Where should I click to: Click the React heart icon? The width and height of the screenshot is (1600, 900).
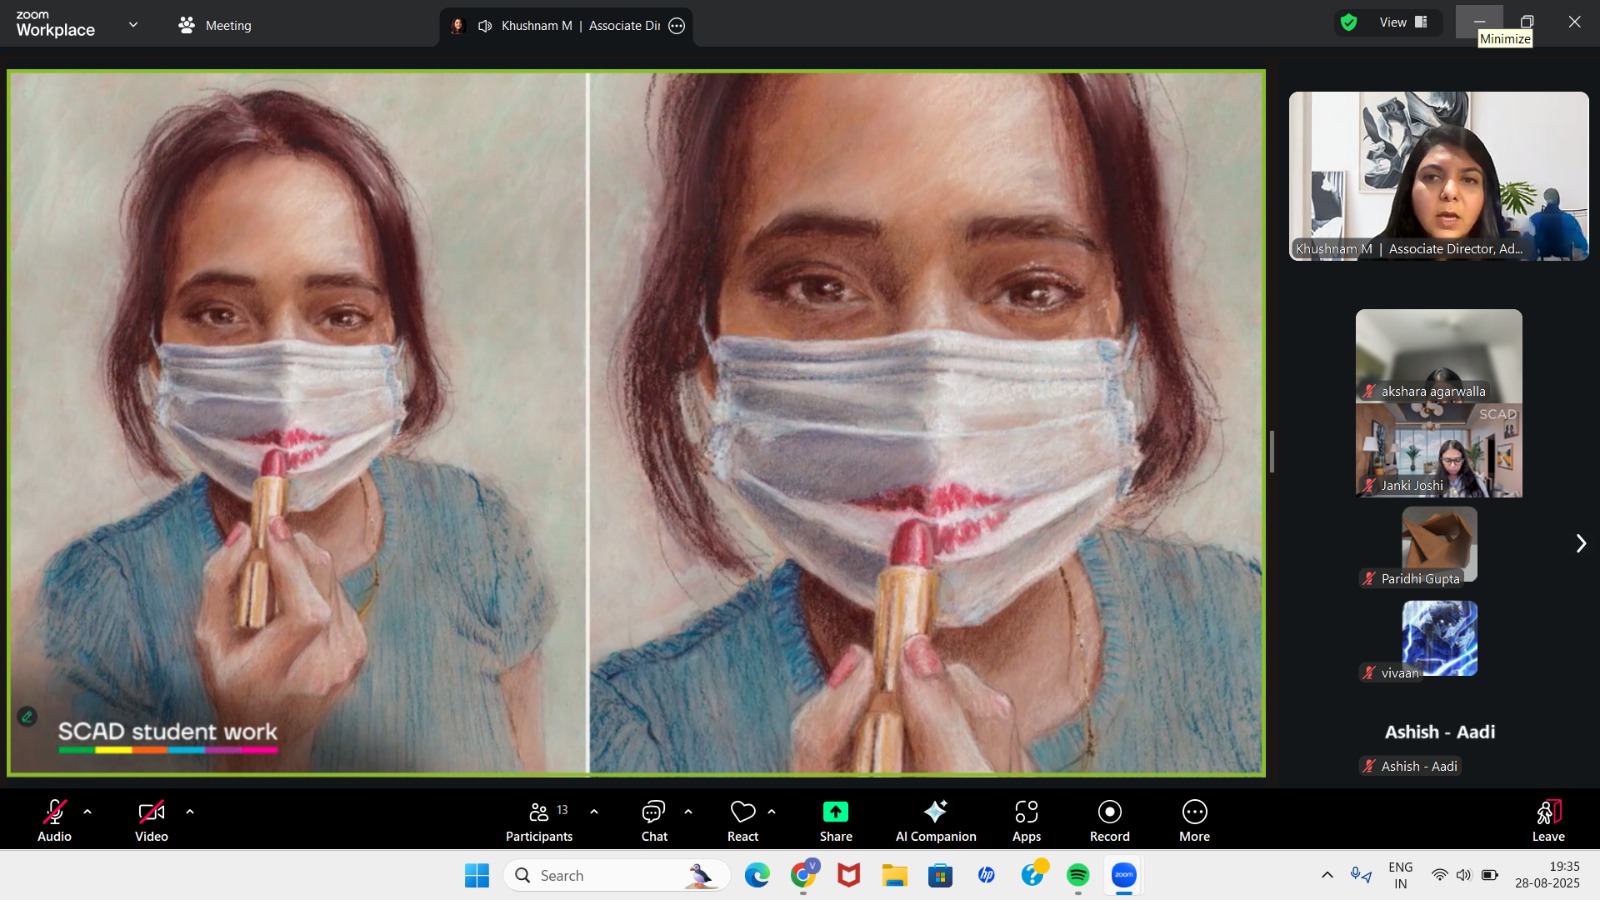(743, 812)
